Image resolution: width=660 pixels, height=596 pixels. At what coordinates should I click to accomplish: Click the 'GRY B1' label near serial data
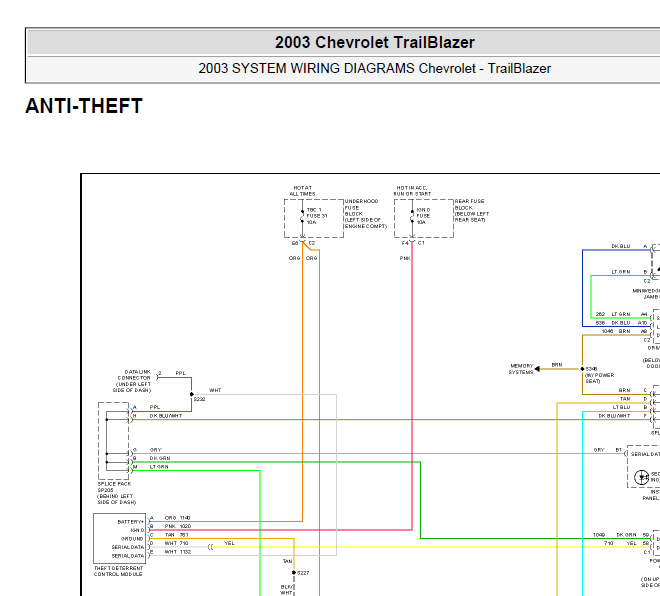coord(607,450)
